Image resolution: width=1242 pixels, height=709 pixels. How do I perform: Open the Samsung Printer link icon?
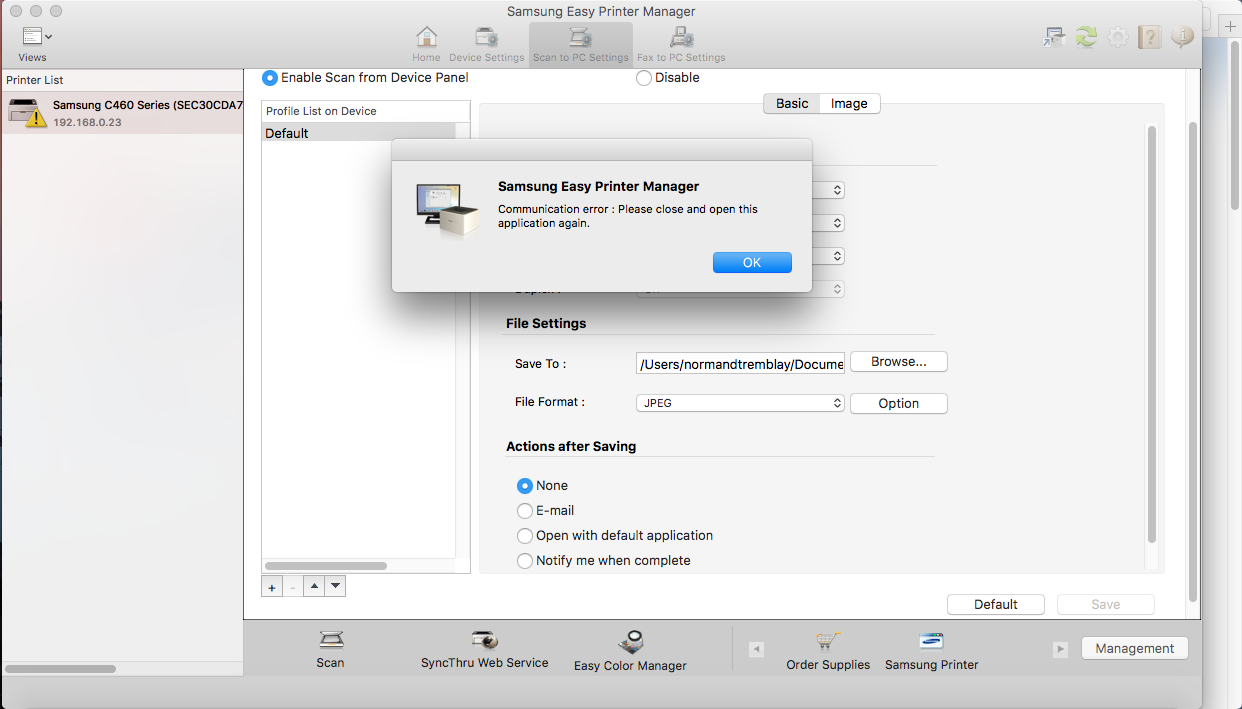(x=931, y=641)
